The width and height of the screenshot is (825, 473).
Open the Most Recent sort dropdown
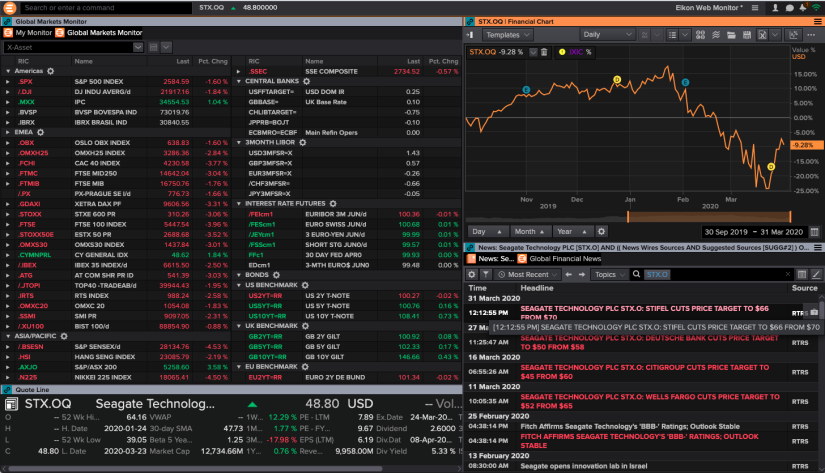(x=528, y=274)
